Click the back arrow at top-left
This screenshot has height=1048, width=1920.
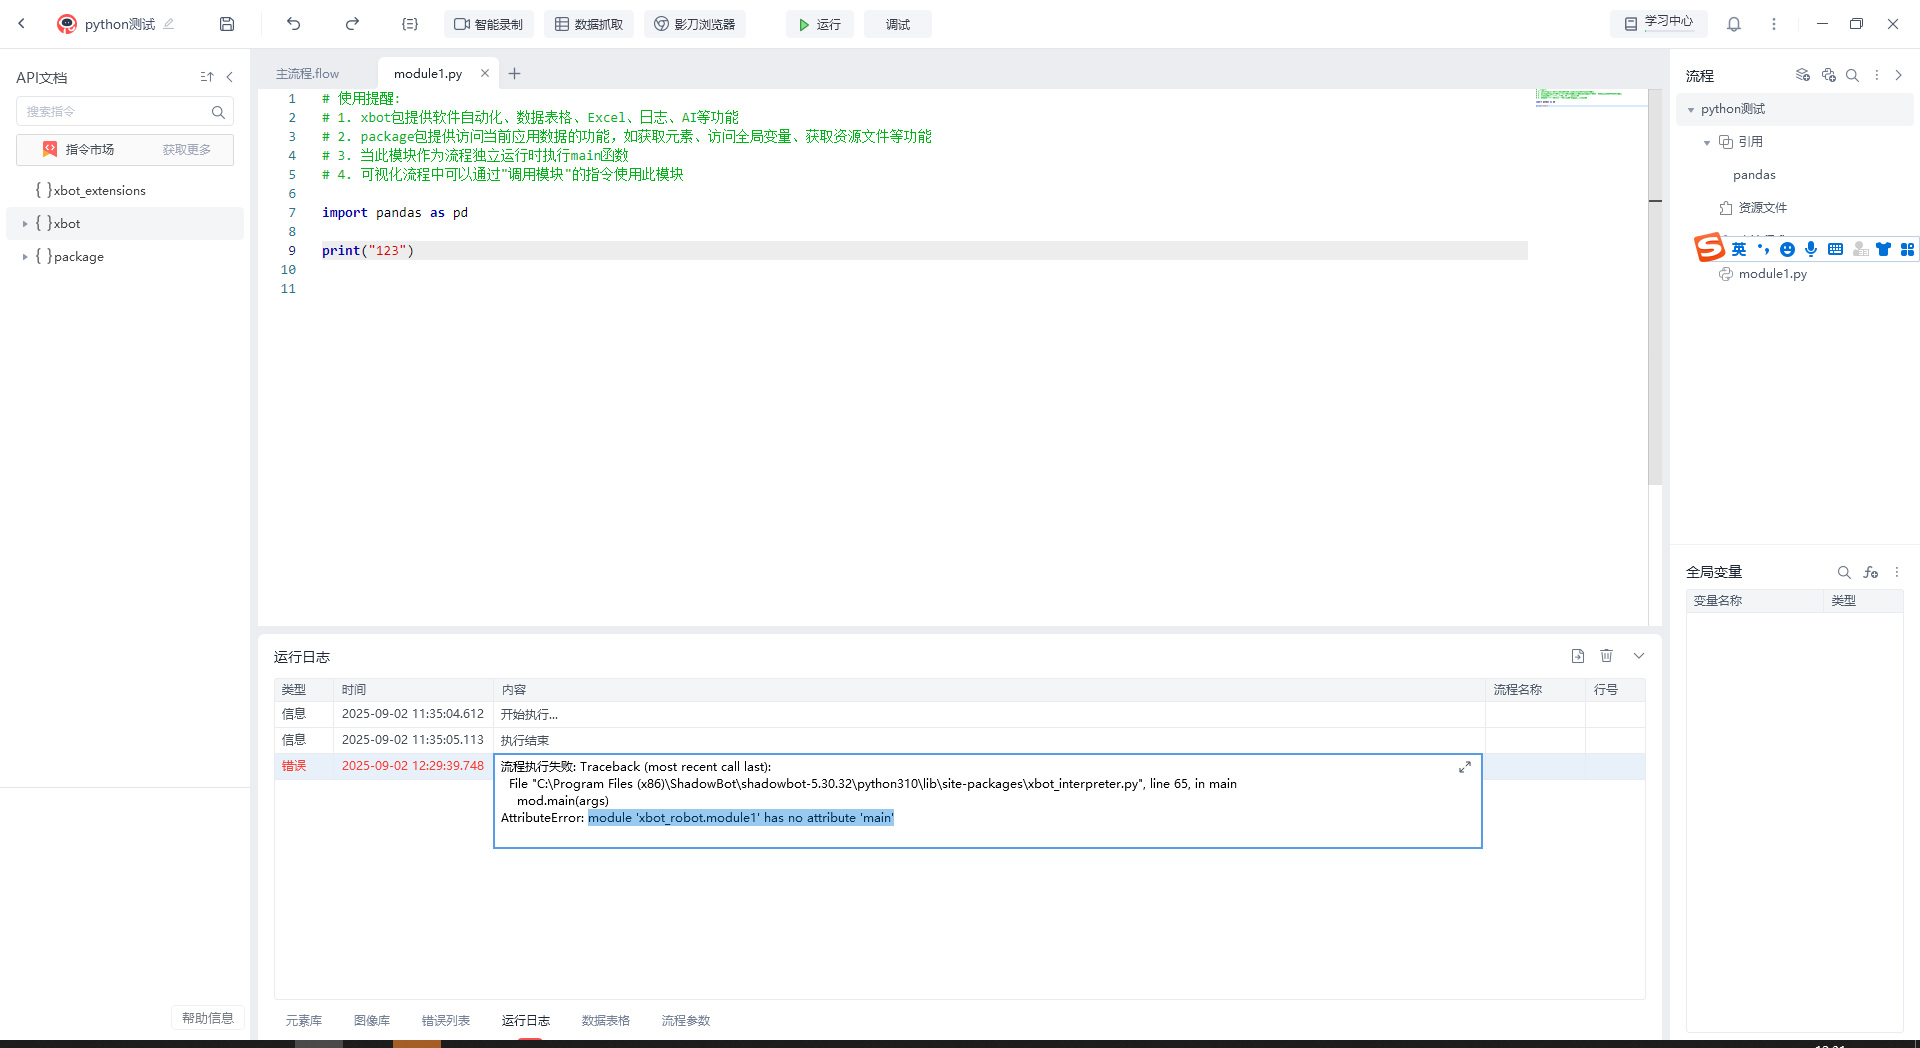(21, 24)
